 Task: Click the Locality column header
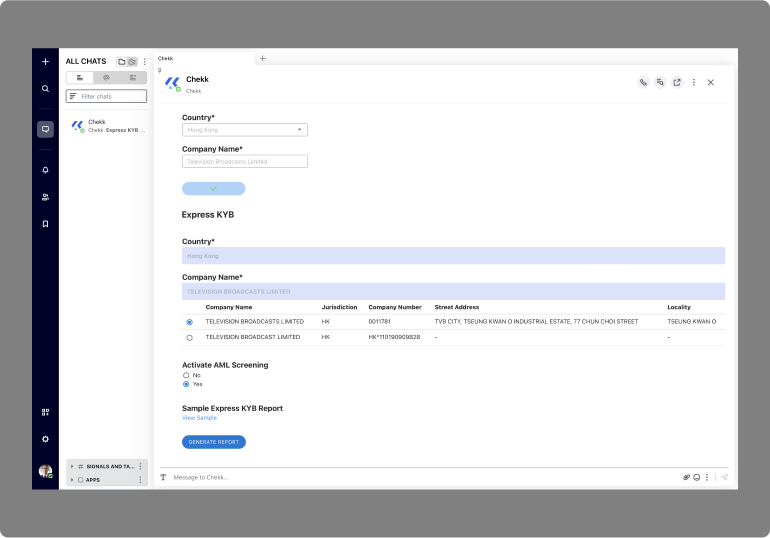[x=679, y=307]
